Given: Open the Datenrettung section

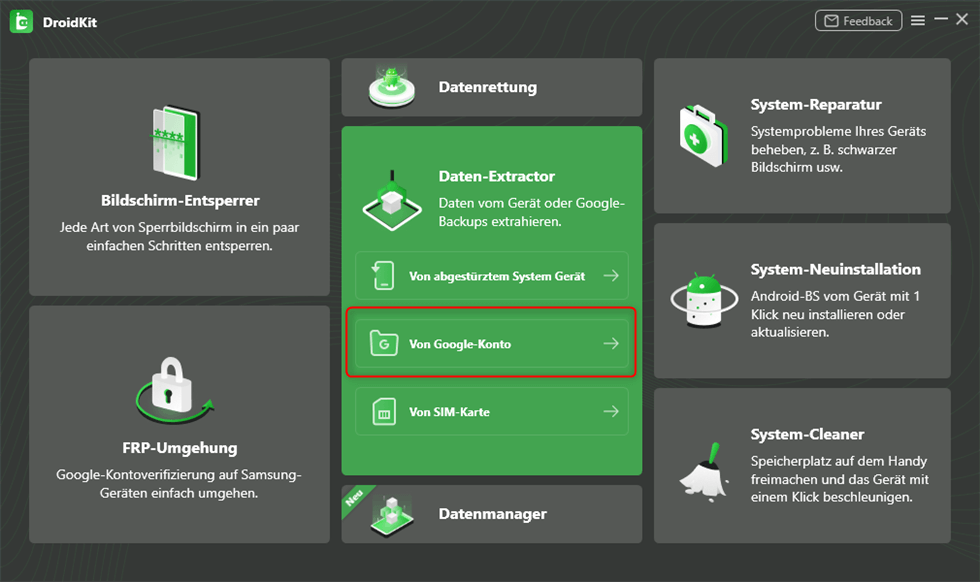Looking at the screenshot, I should (492, 88).
